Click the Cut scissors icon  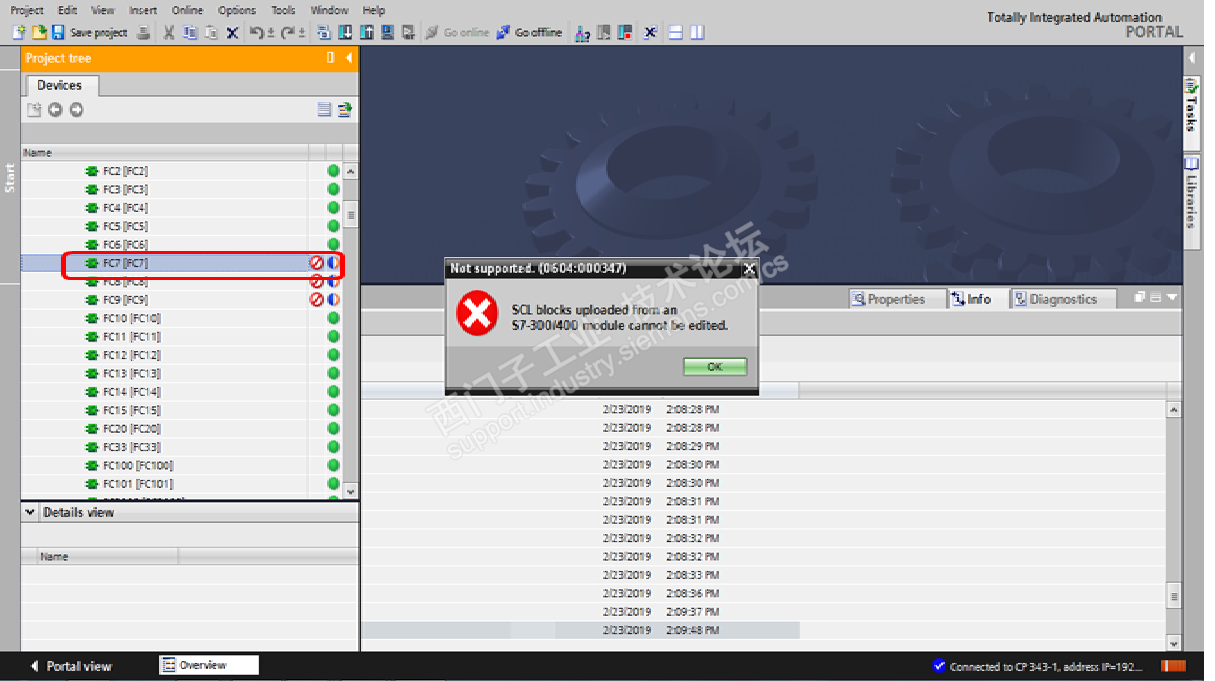[170, 32]
